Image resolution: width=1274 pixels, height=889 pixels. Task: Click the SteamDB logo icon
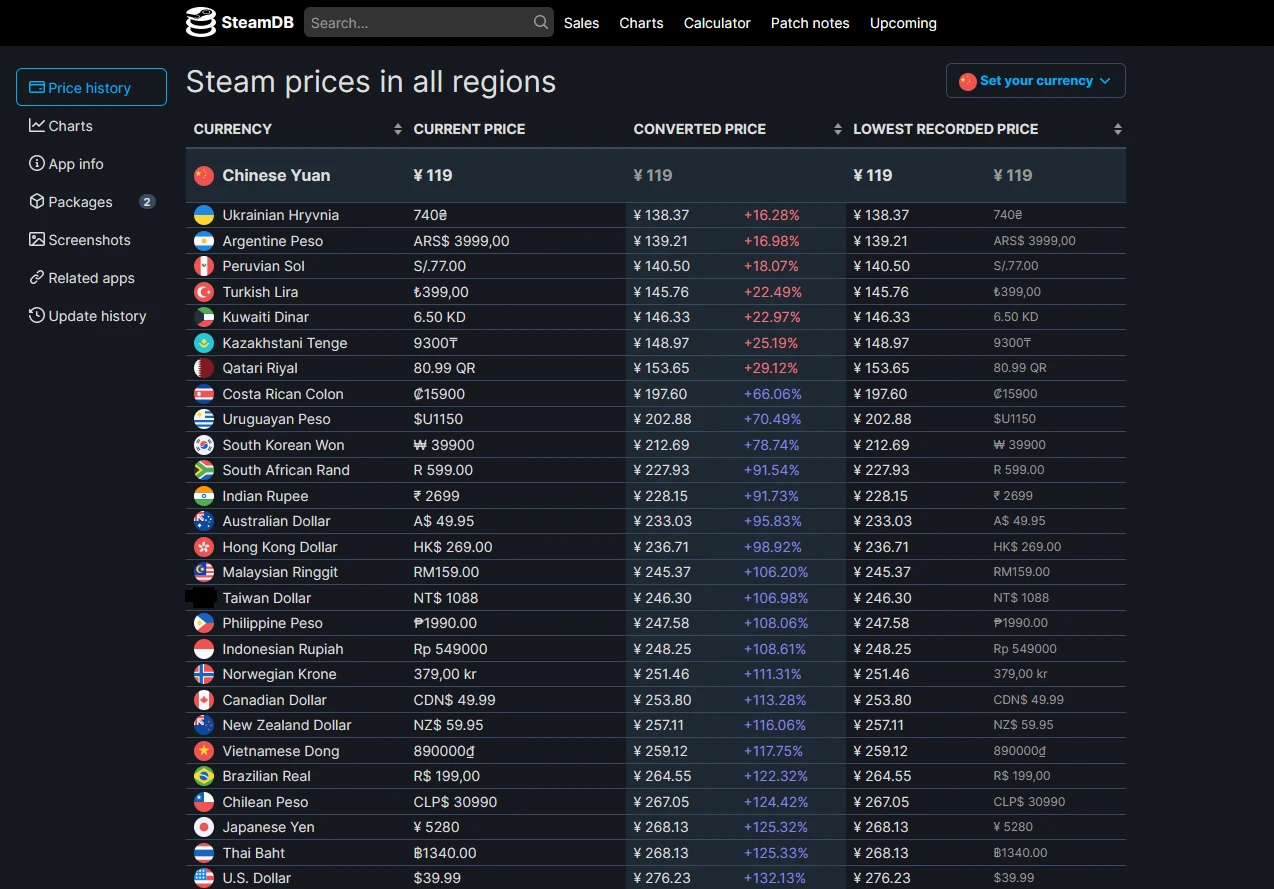[201, 22]
